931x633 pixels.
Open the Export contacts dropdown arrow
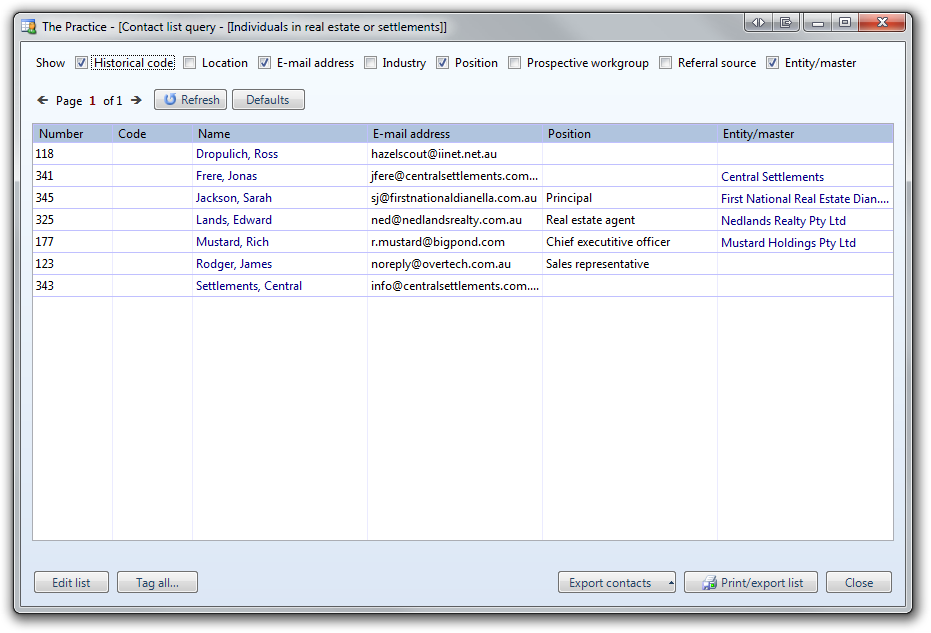pyautogui.click(x=671, y=583)
